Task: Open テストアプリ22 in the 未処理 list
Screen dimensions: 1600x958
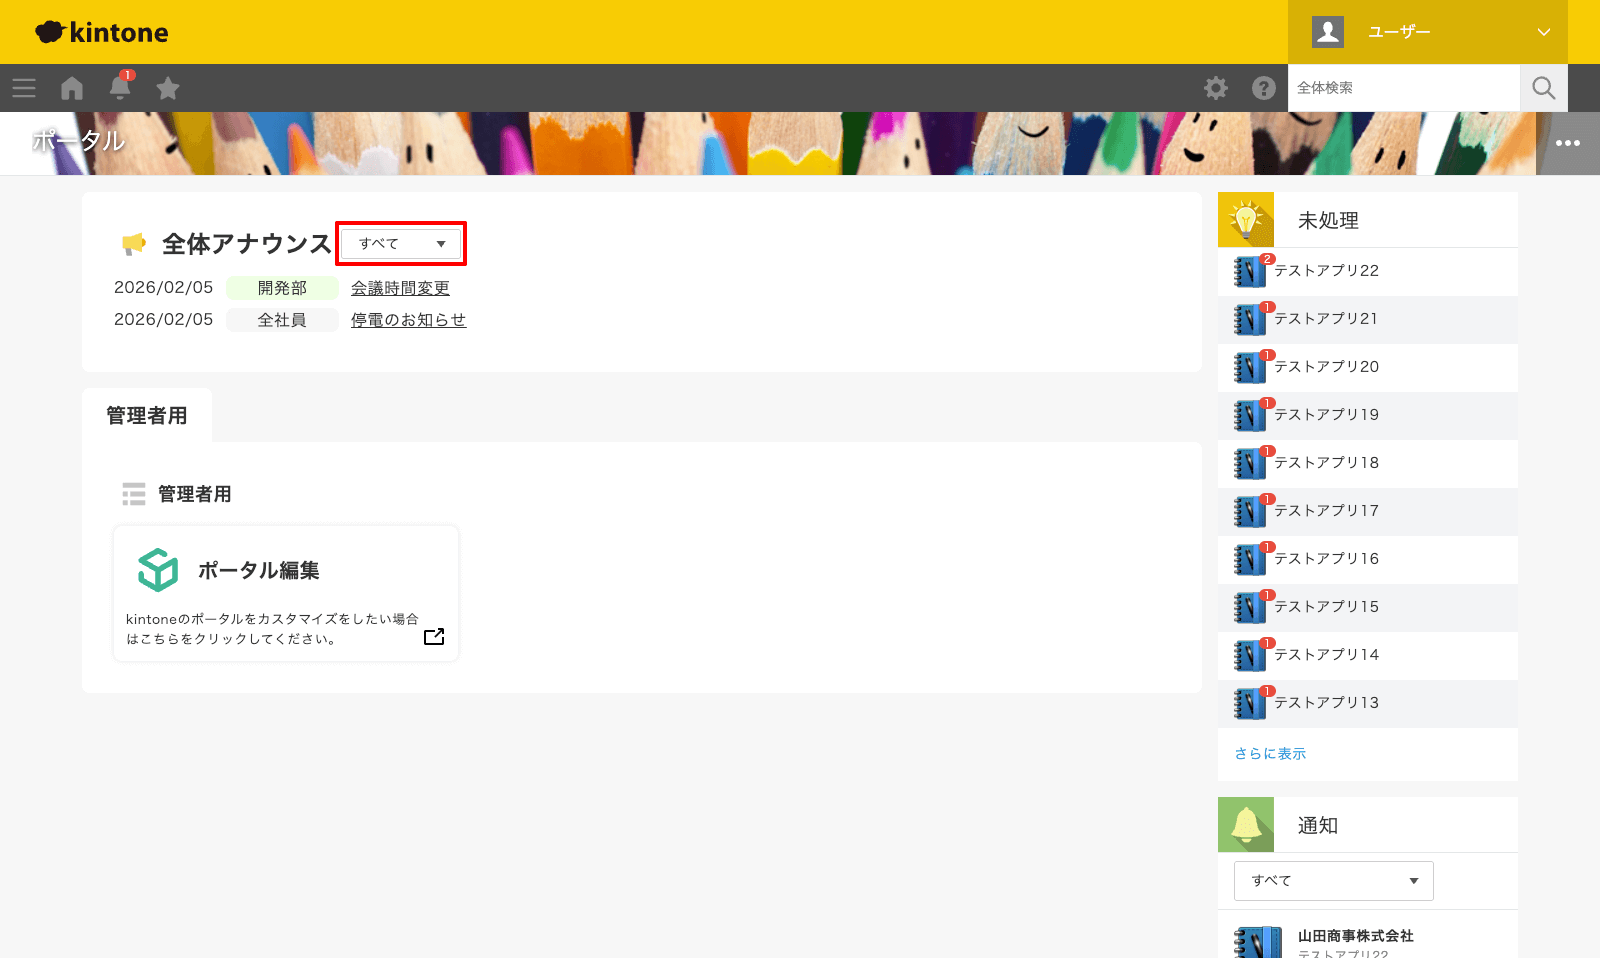Action: pos(1326,271)
